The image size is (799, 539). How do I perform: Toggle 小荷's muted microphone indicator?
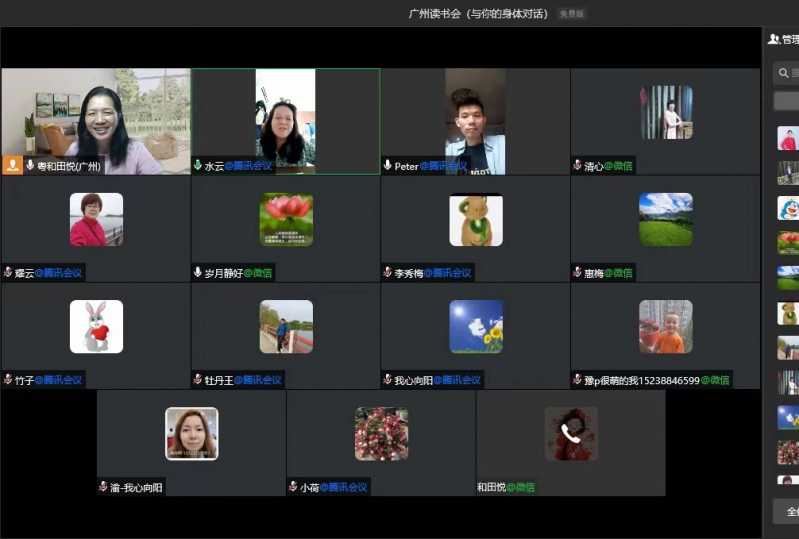coord(293,487)
